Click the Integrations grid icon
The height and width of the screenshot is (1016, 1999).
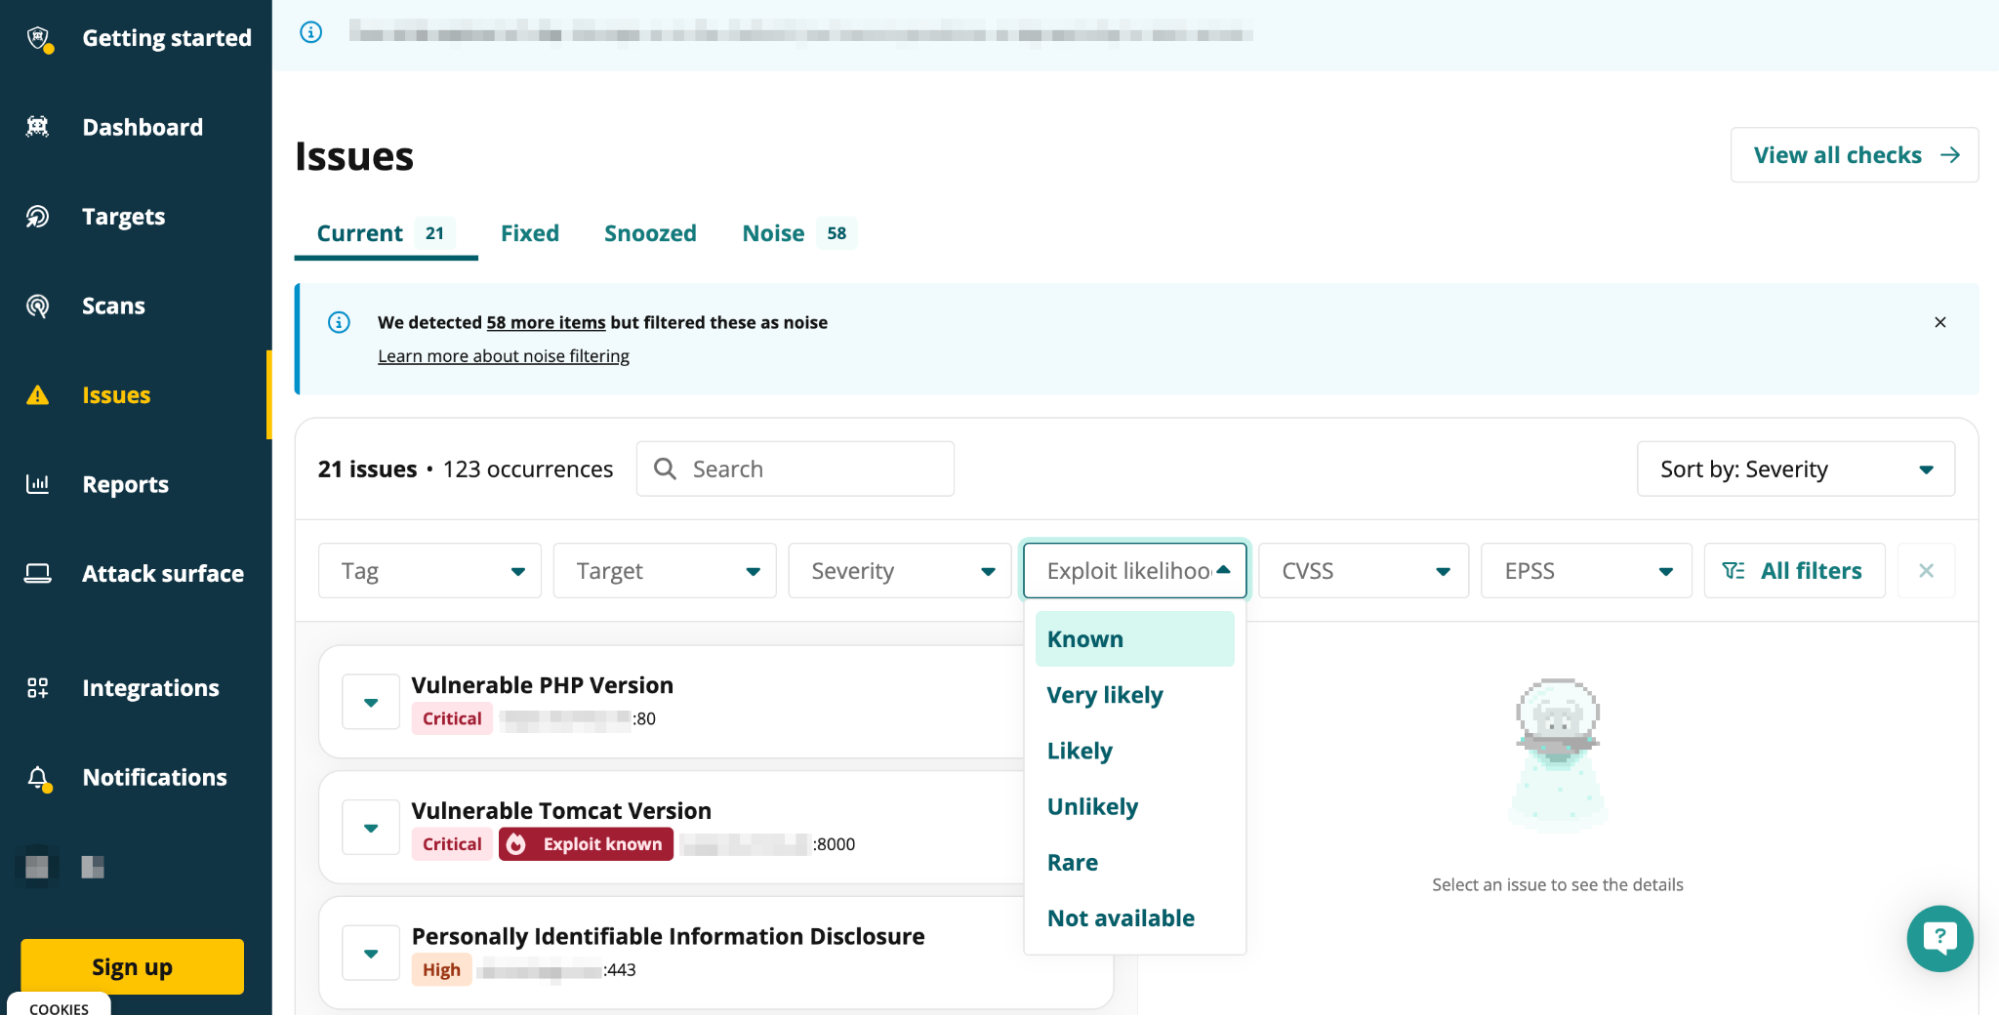click(38, 688)
